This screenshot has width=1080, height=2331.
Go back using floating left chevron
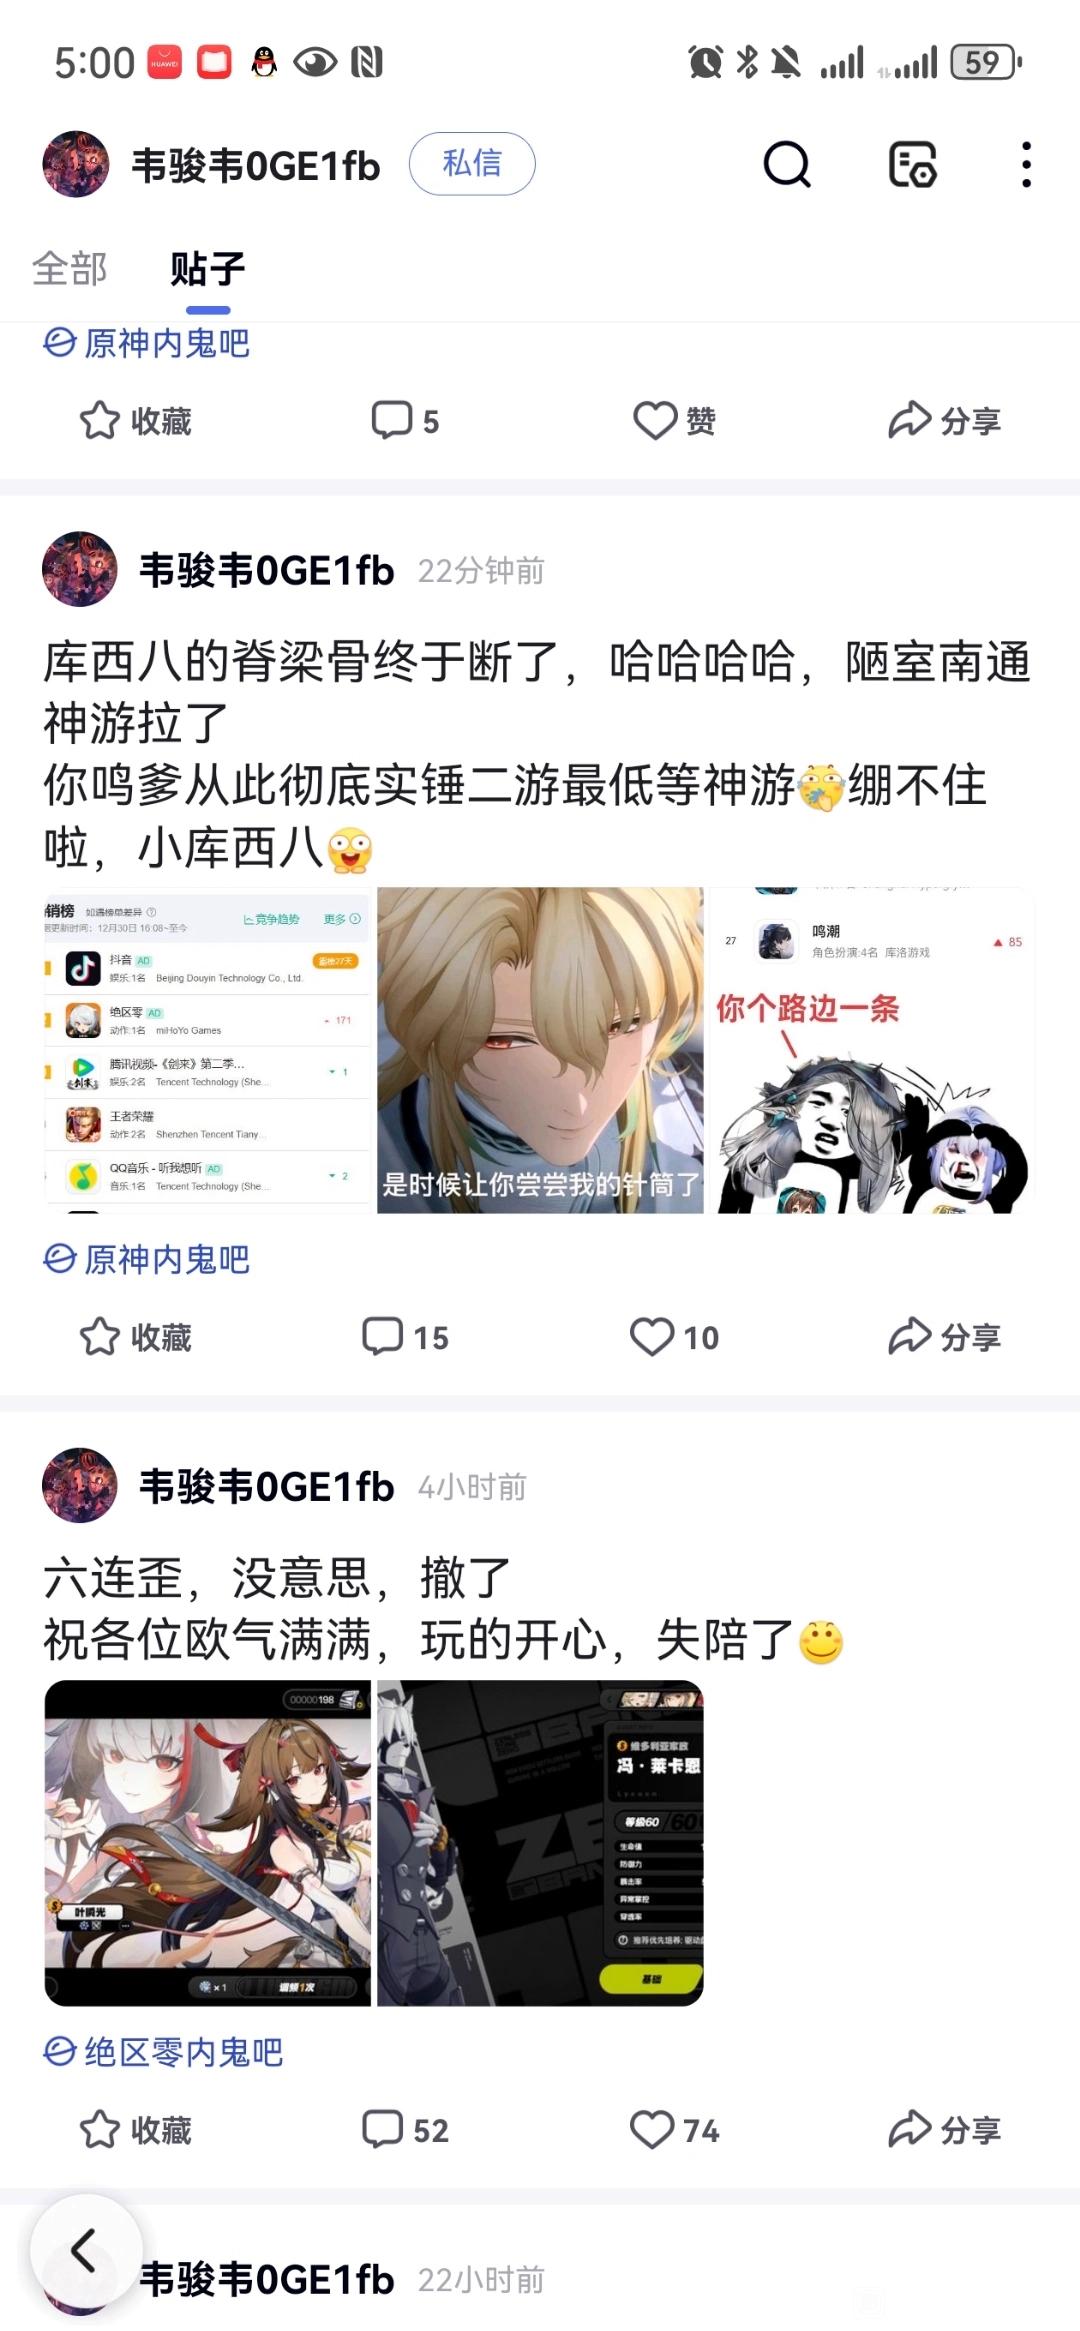[x=86, y=2251]
